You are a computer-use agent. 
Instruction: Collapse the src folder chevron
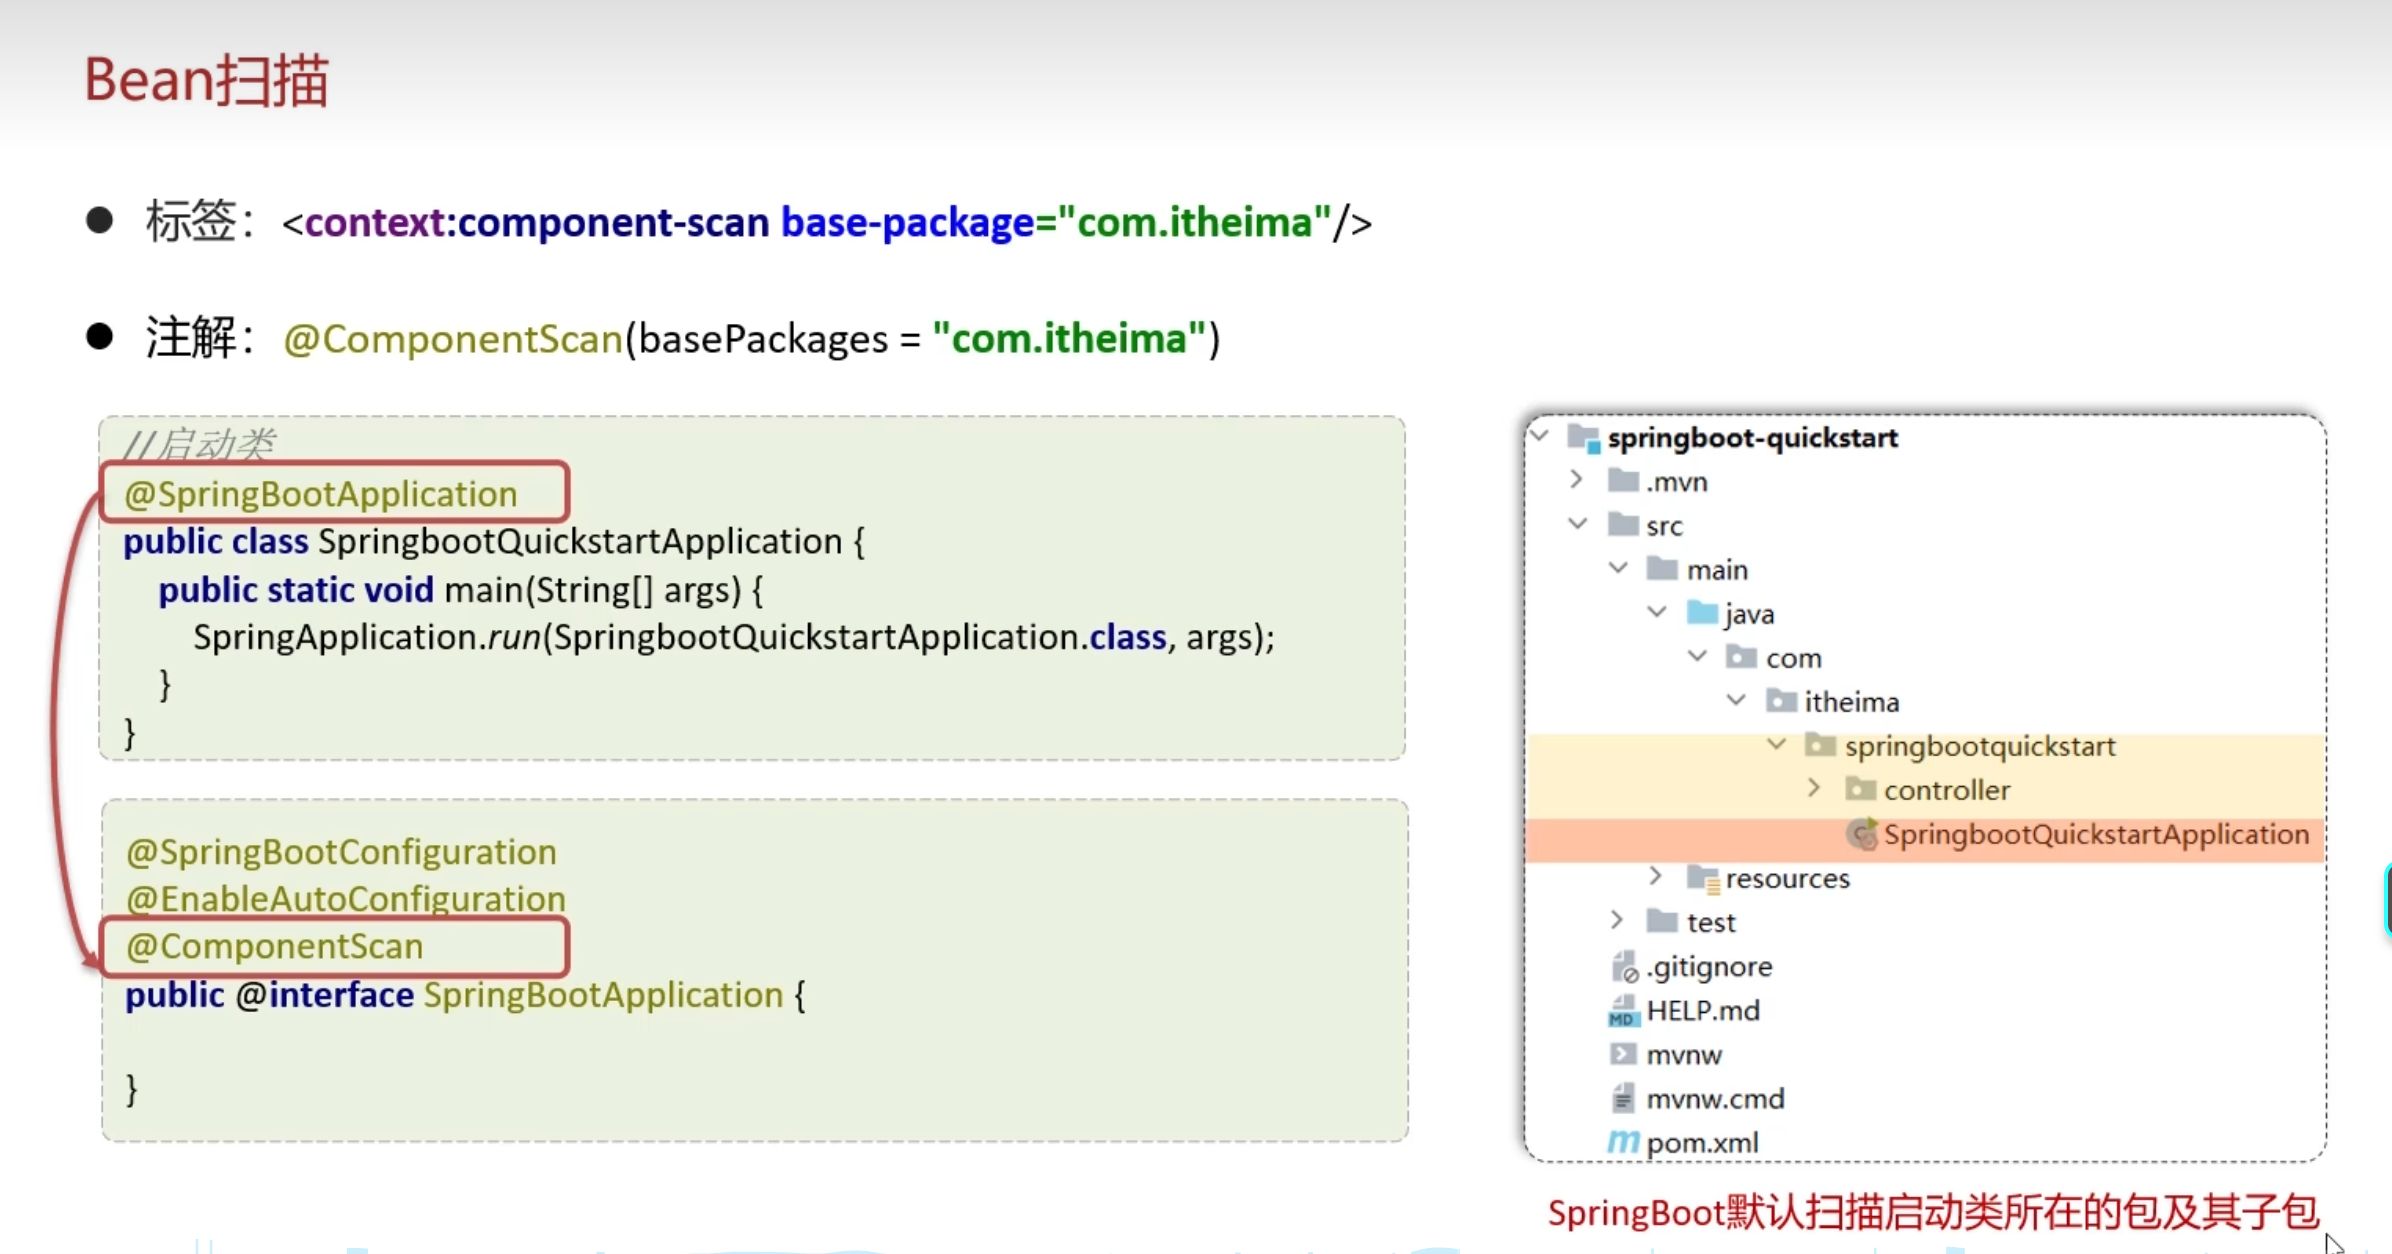[1577, 524]
